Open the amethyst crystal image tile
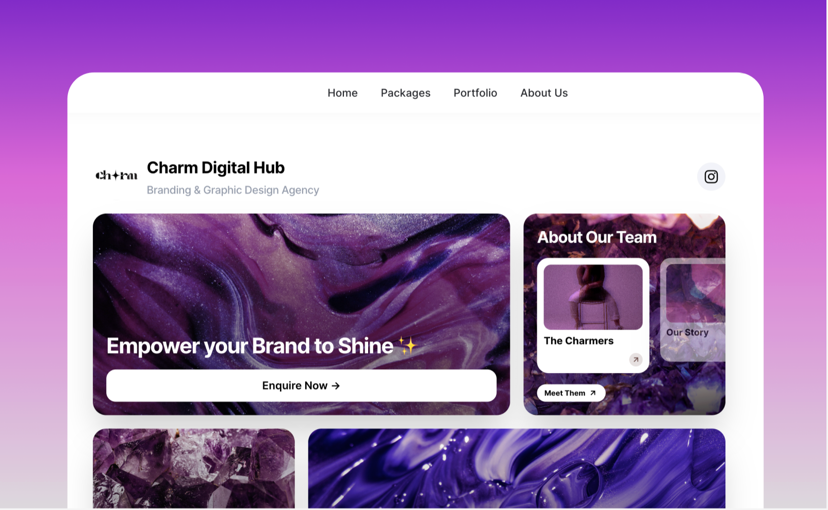 coord(194,468)
